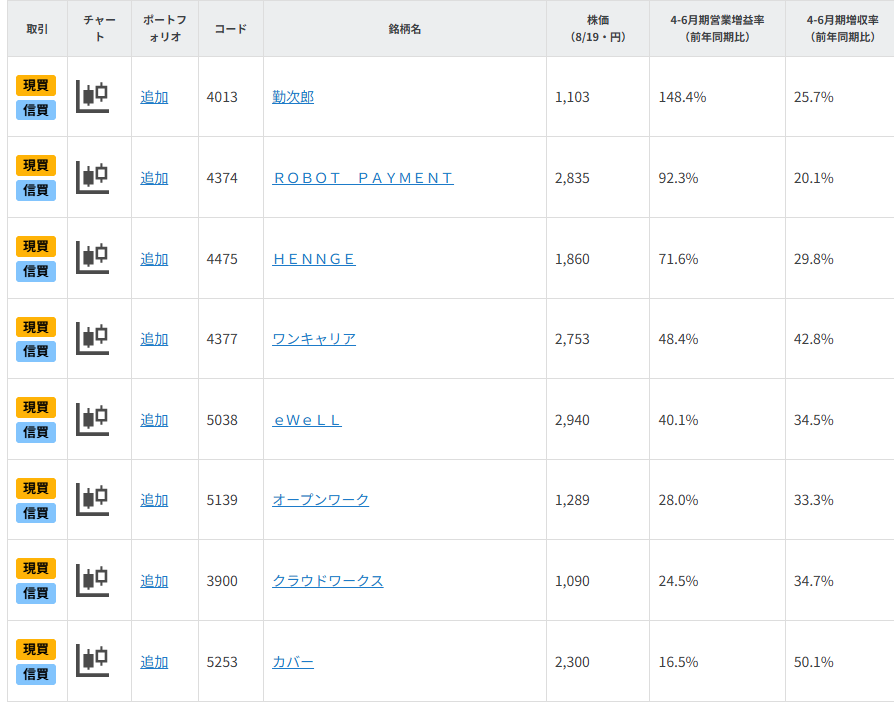The width and height of the screenshot is (894, 716).
Task: Click 信買 button for eWeLL row
Action: tap(36, 433)
